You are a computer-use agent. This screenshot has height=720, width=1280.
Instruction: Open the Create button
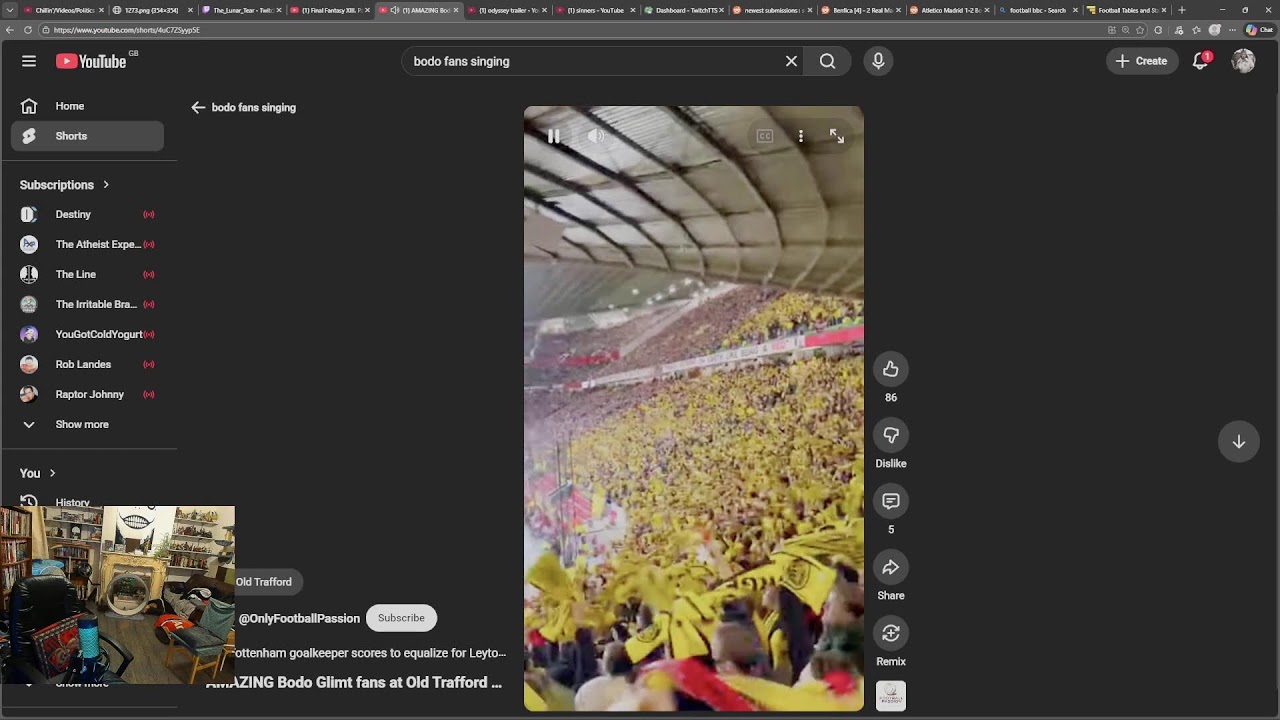pos(1141,61)
